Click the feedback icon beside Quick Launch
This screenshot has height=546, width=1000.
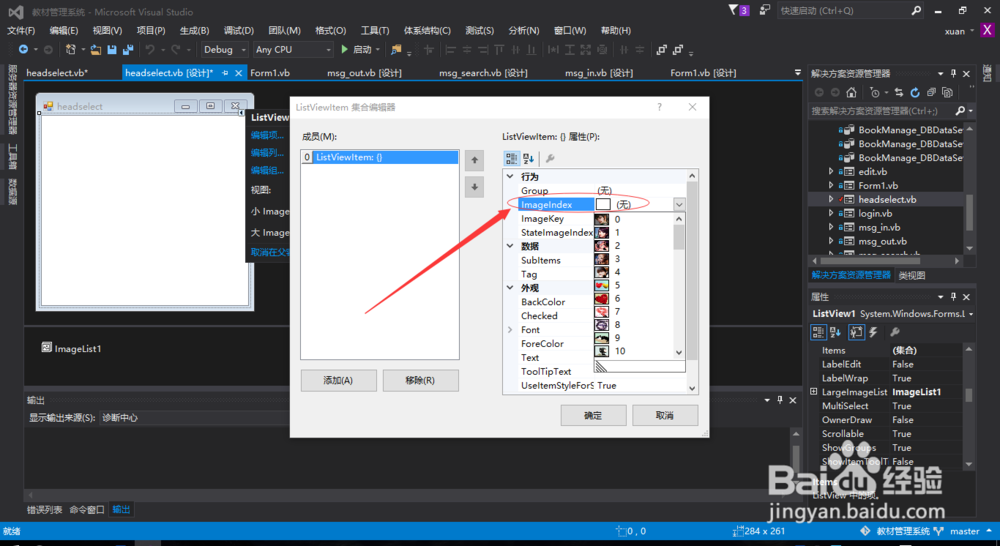point(765,10)
